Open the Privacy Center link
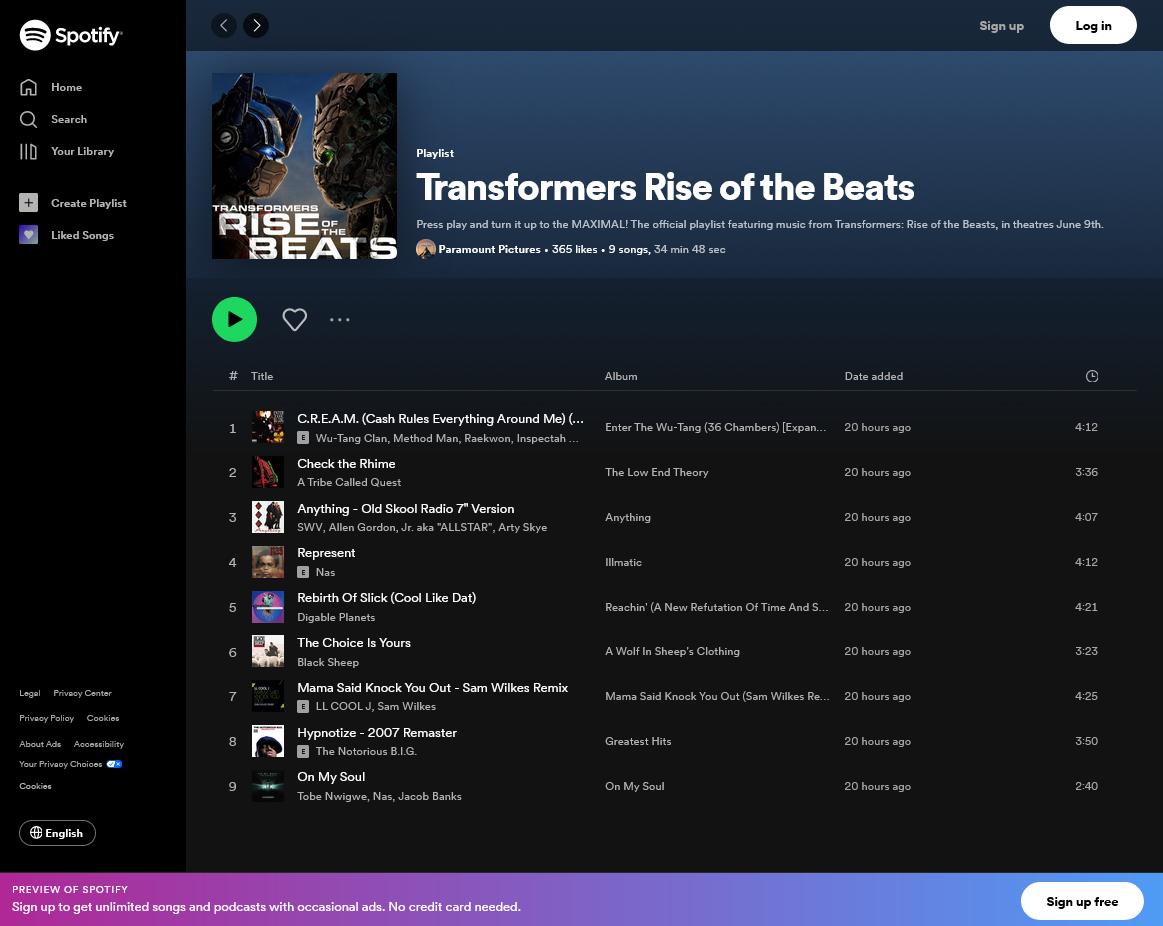1163x926 pixels. point(82,693)
